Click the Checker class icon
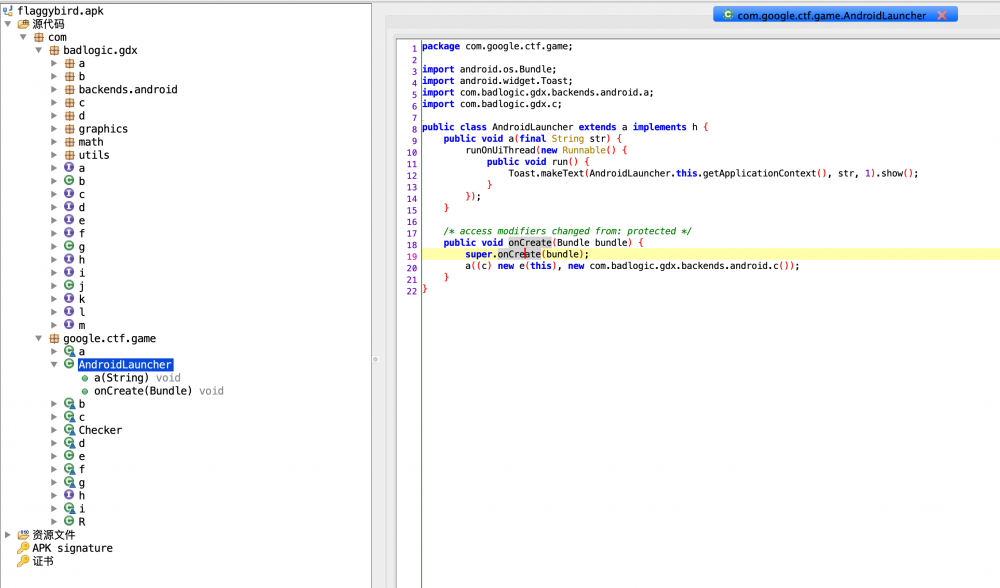 69,430
